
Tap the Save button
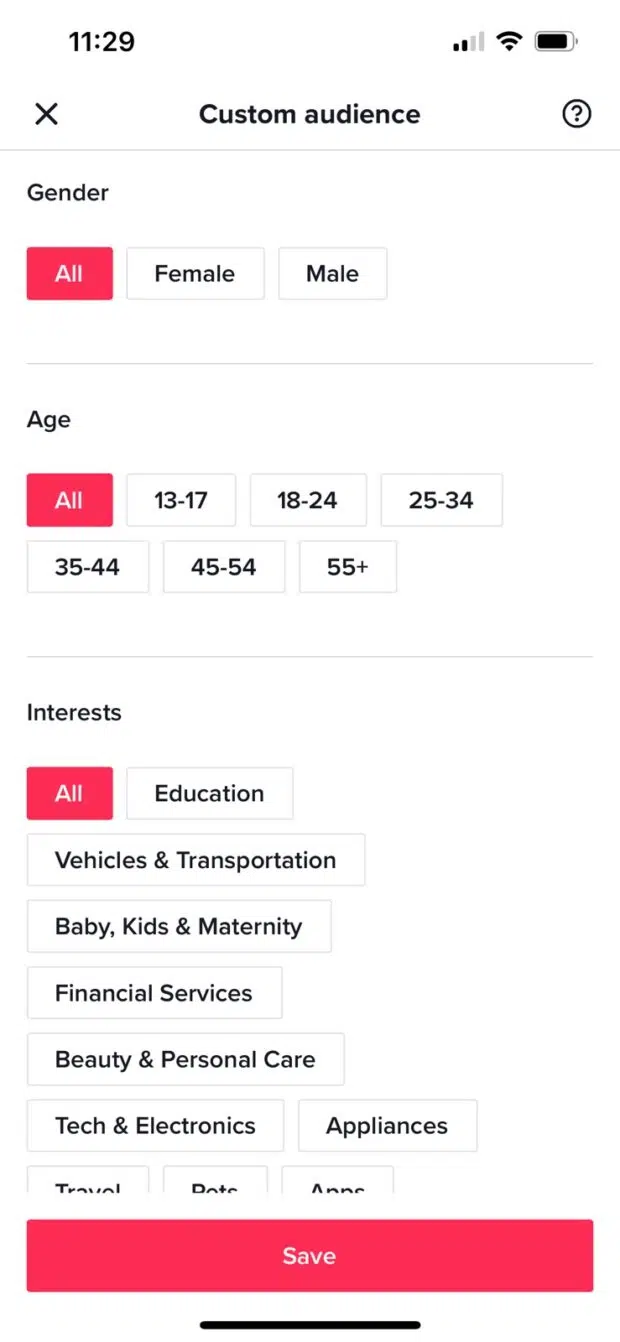[309, 1256]
